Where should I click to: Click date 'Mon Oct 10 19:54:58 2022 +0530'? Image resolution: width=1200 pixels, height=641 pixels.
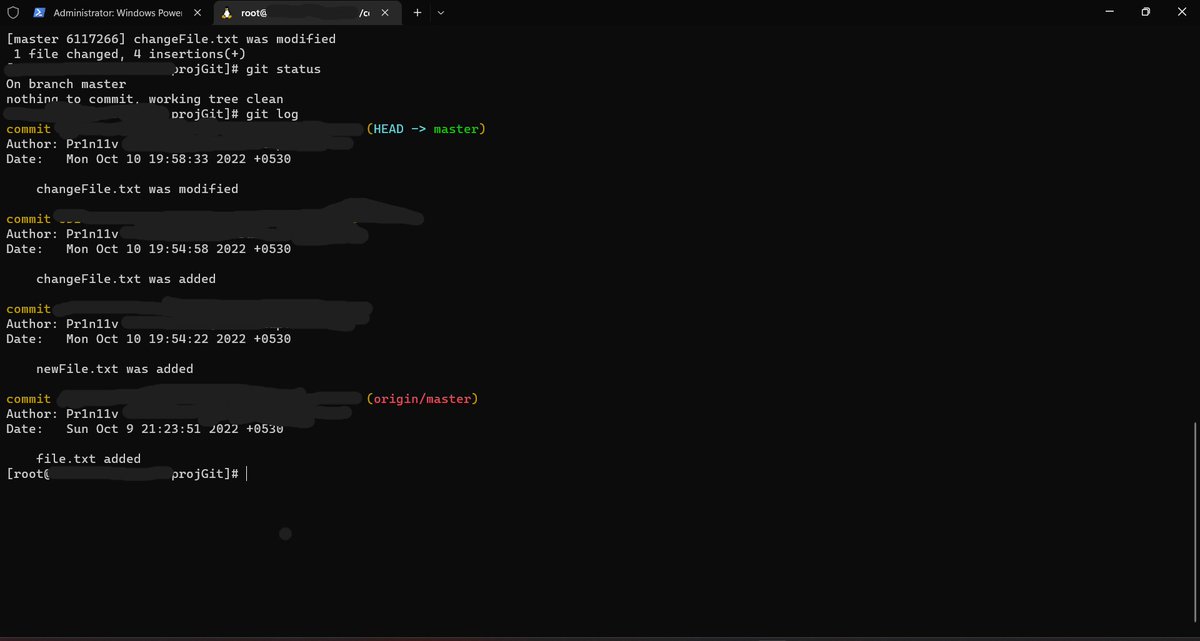pyautogui.click(x=179, y=249)
